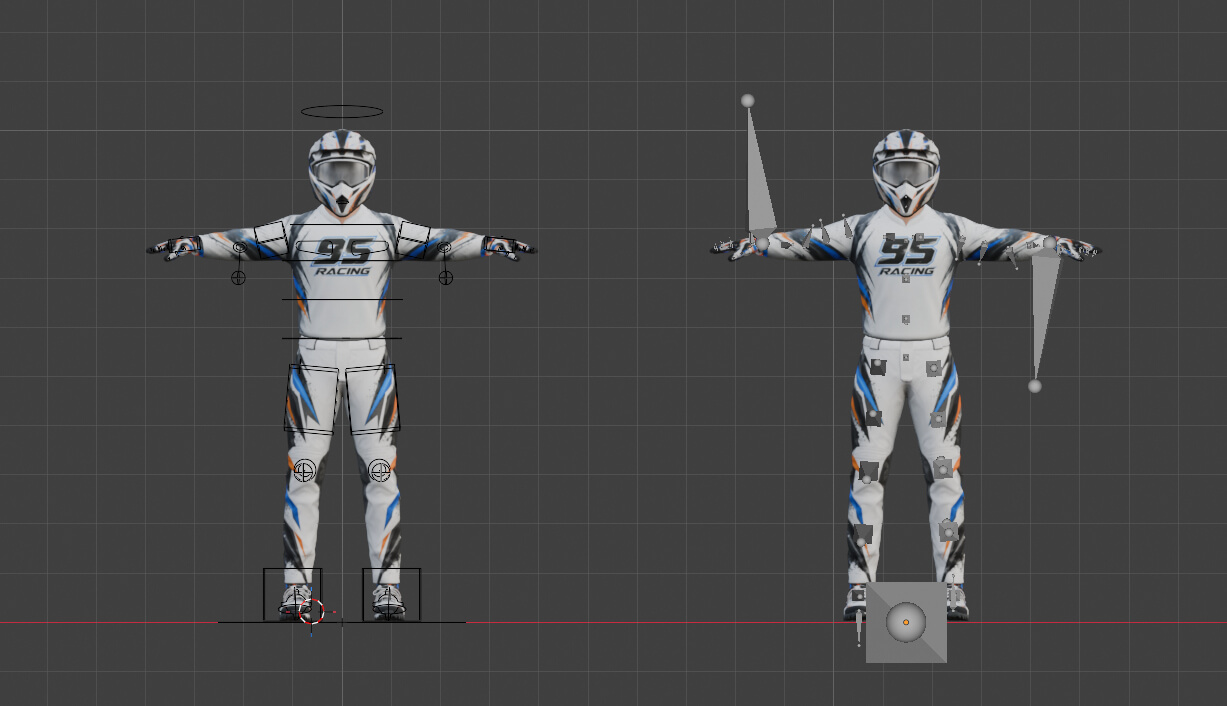Select the small thin bone below right figure's boot
1227x706 pixels.
point(860,627)
